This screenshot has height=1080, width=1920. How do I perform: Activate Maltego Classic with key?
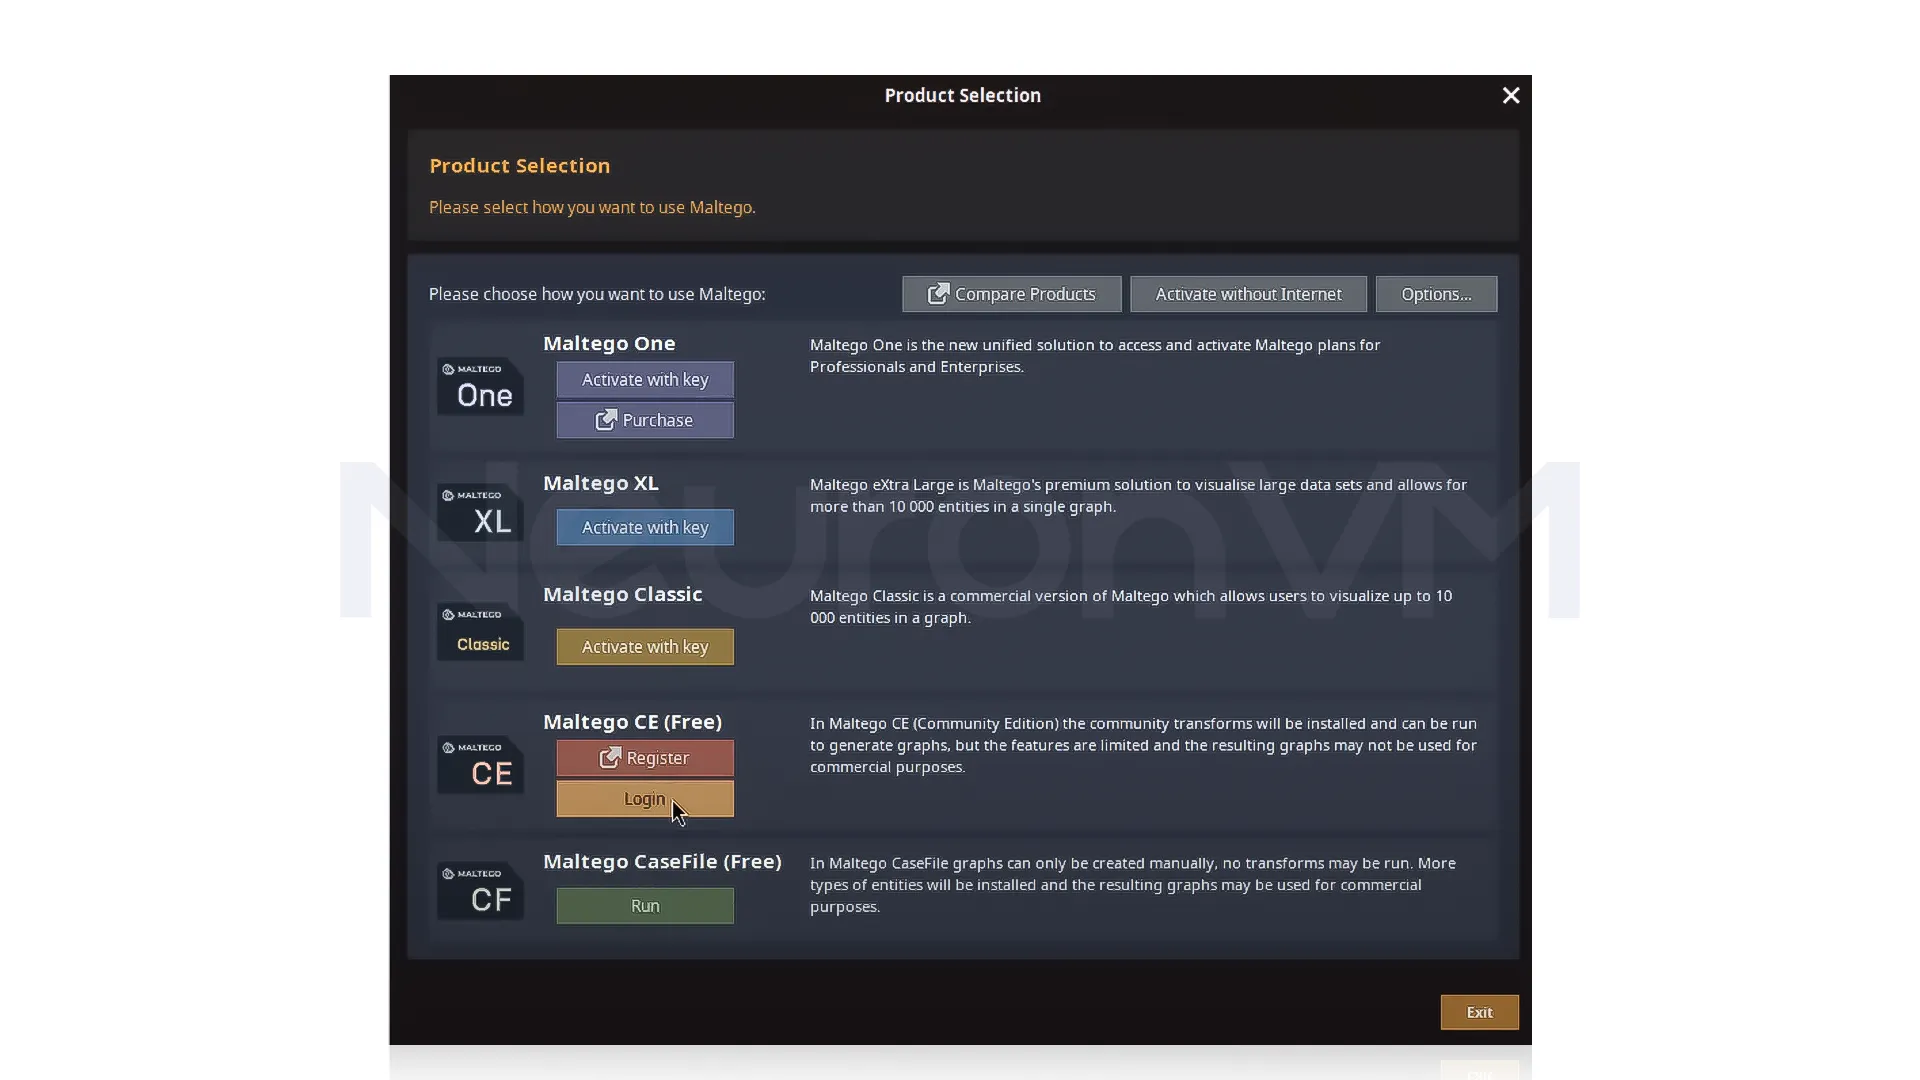[645, 647]
